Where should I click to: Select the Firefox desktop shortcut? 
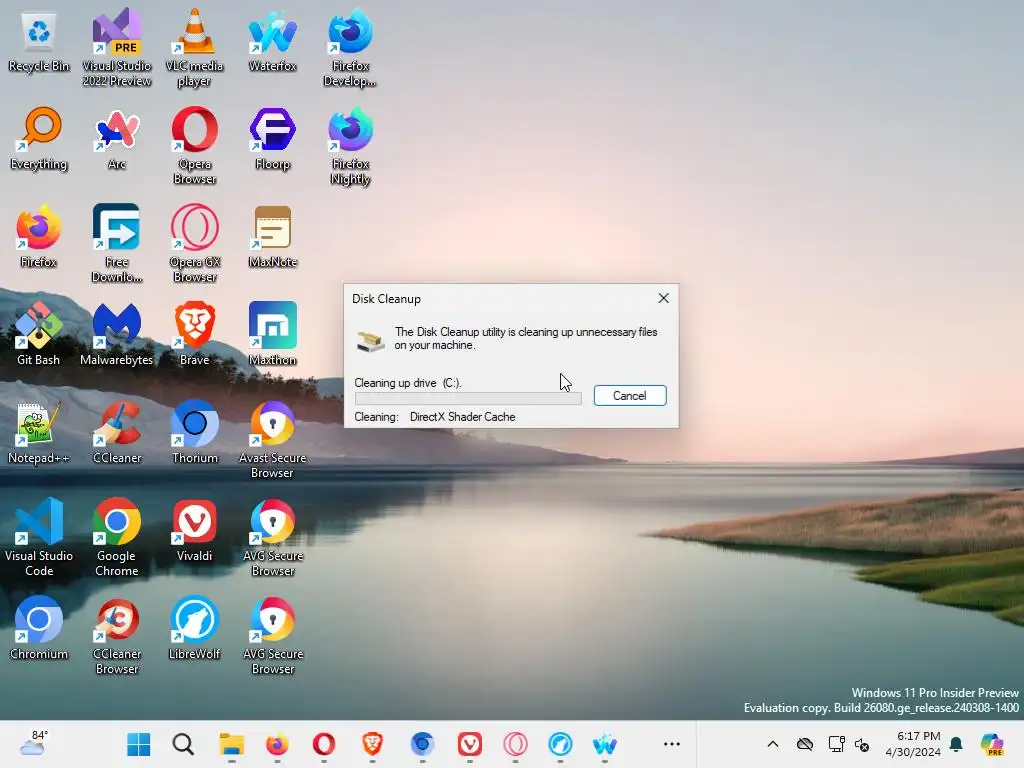coord(39,238)
